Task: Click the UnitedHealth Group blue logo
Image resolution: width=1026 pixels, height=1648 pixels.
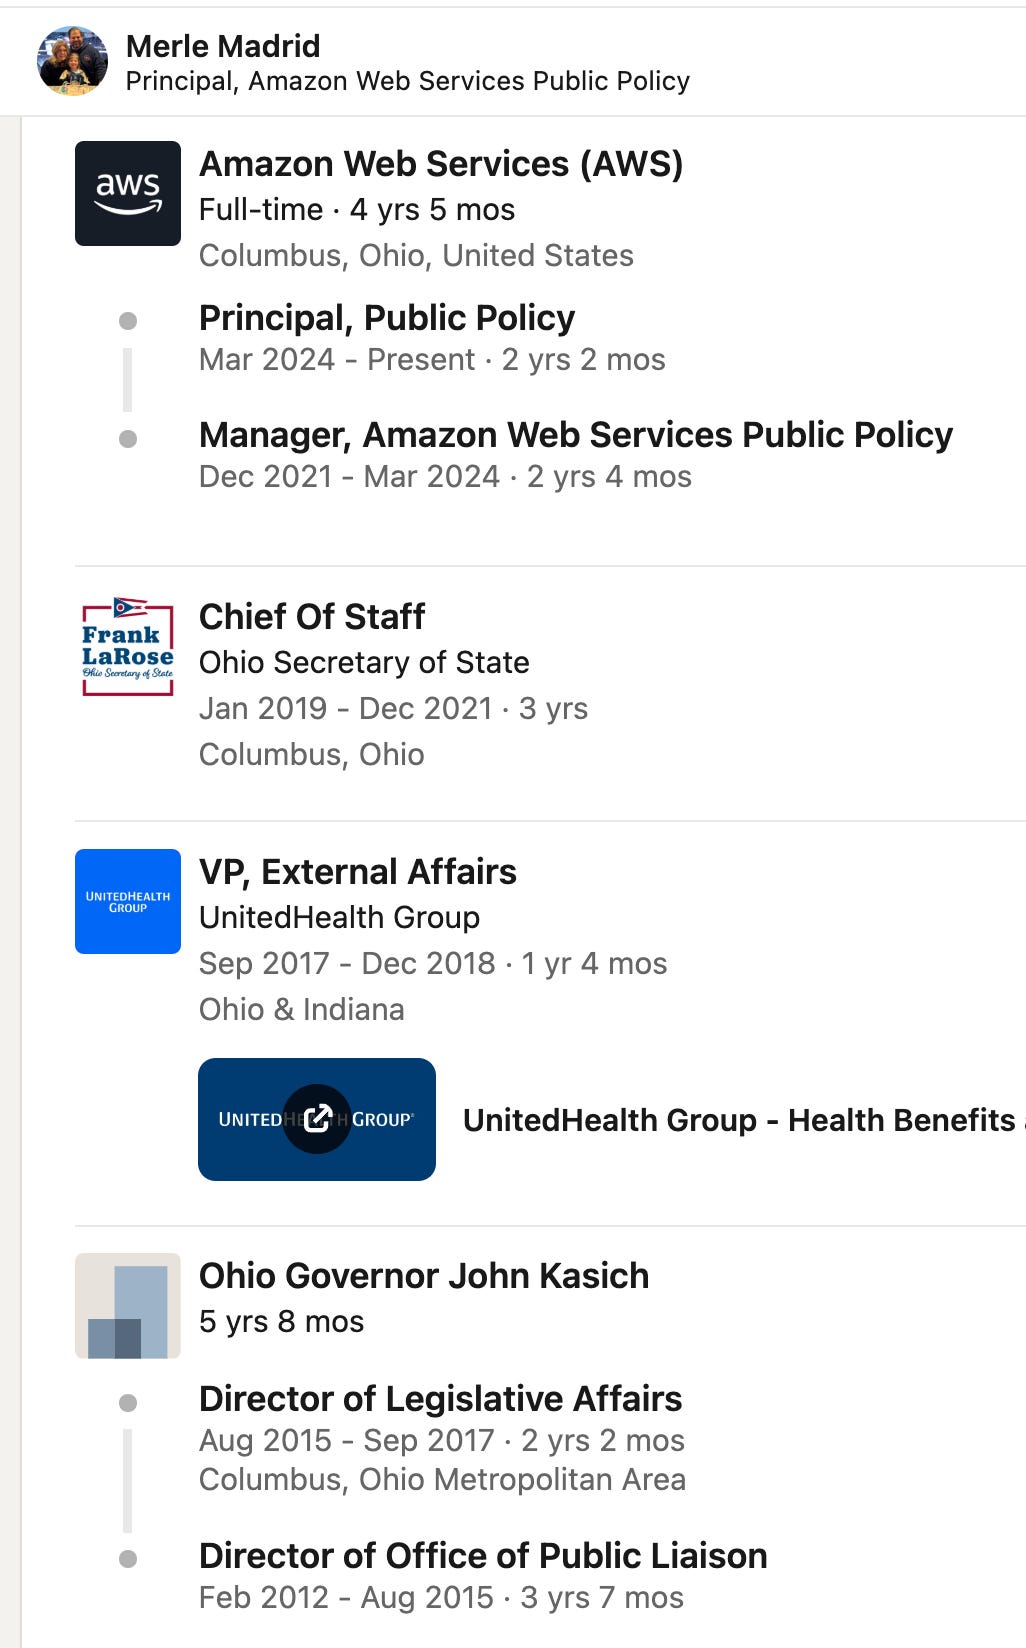Action: point(128,901)
